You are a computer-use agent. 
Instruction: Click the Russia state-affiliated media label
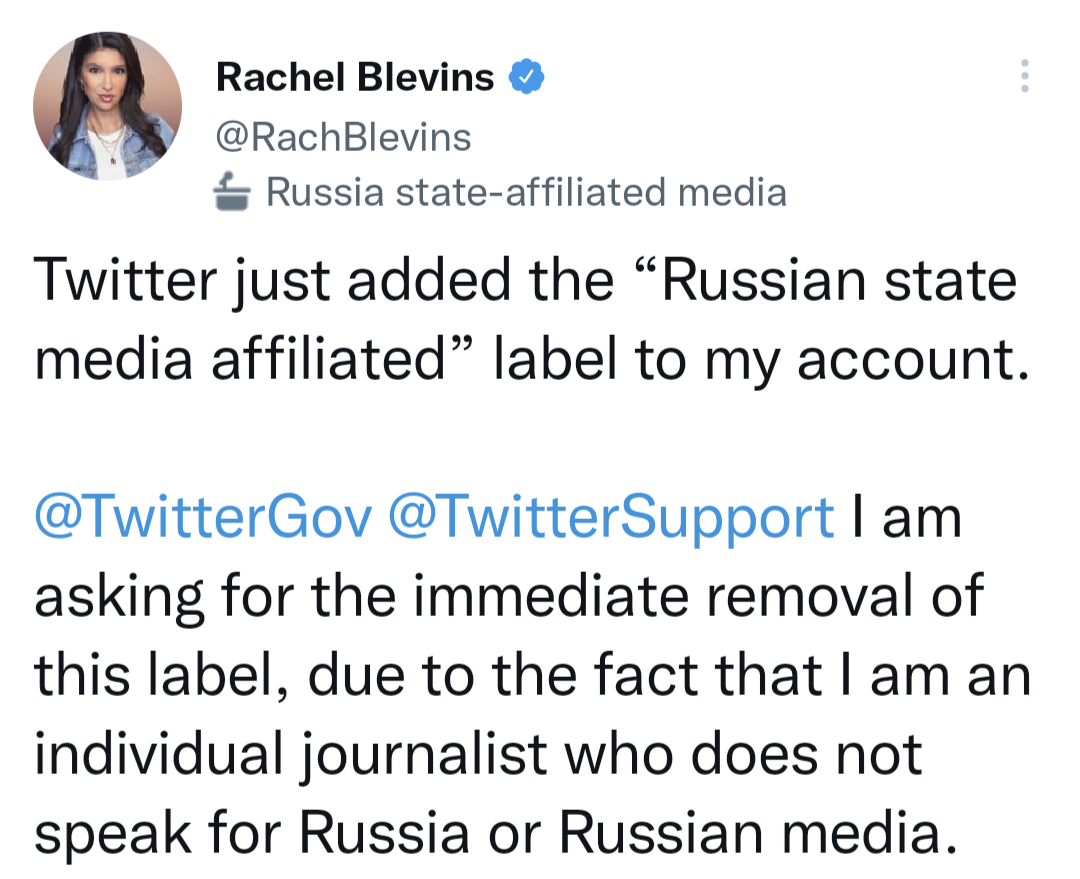525,192
